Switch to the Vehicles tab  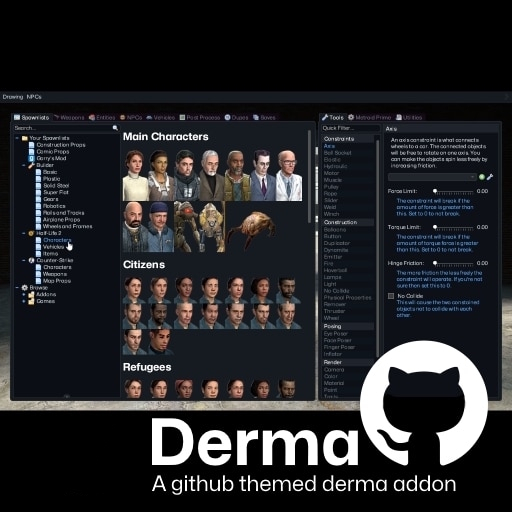(x=161, y=117)
